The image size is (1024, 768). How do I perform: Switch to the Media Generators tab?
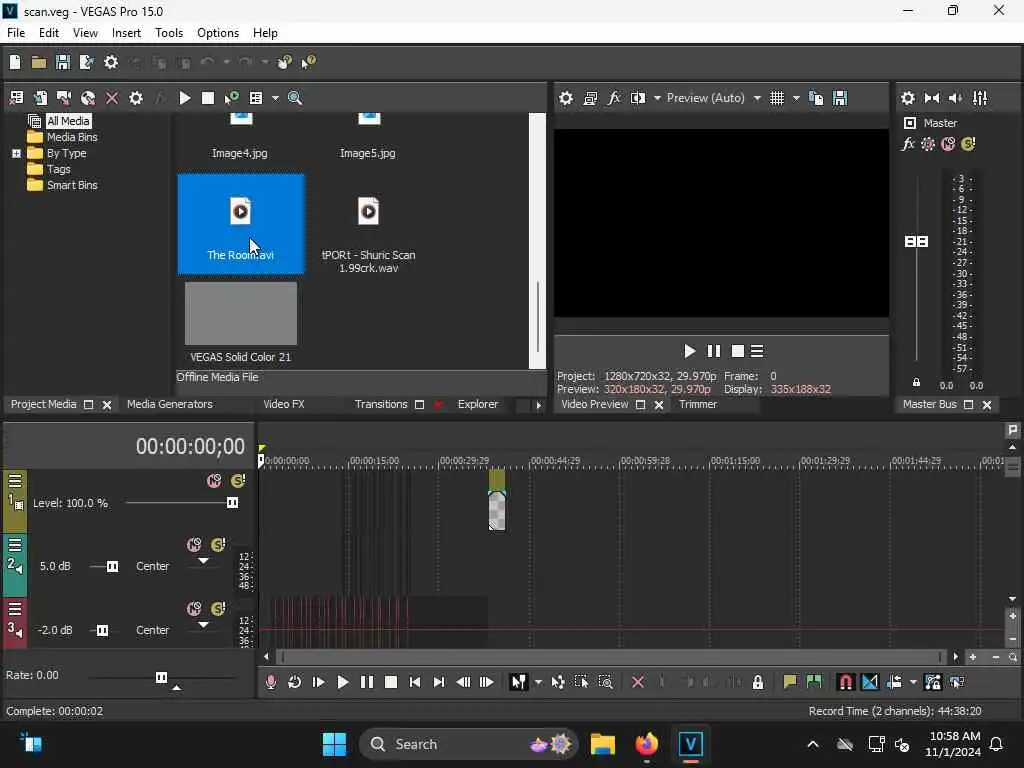[170, 404]
